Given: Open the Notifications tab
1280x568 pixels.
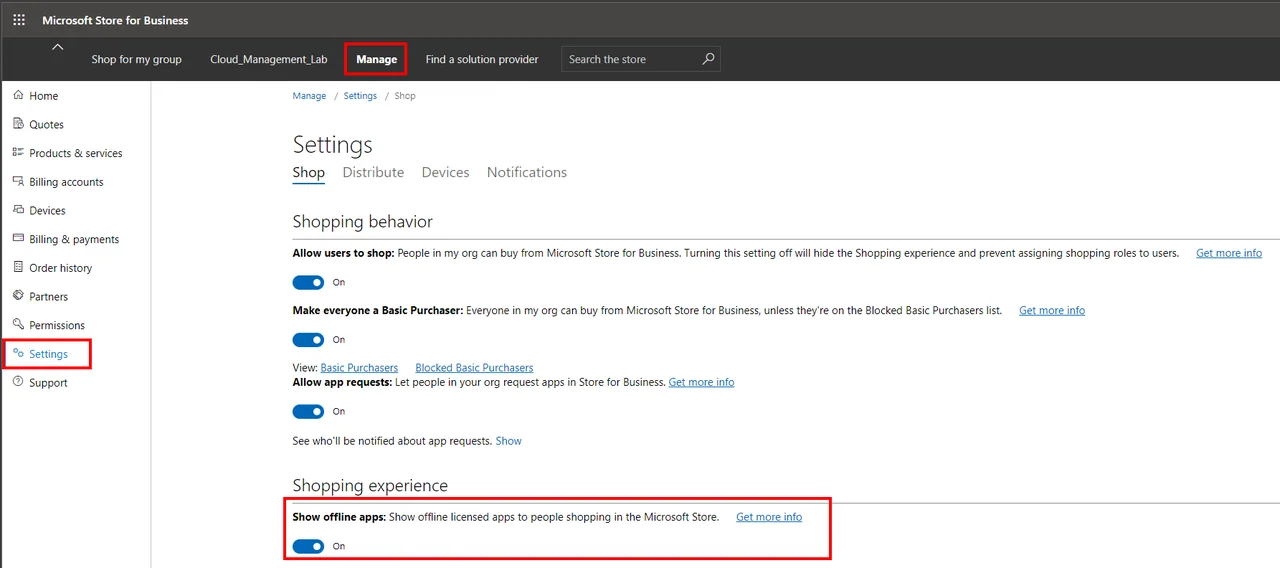Looking at the screenshot, I should [527, 172].
